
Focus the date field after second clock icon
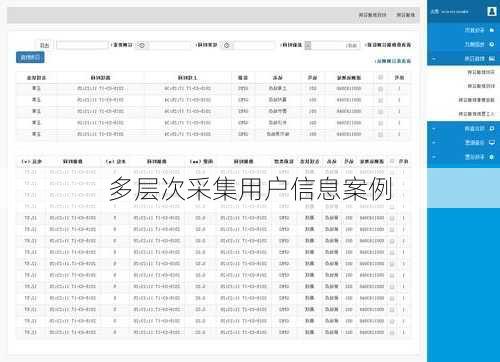click(254, 45)
